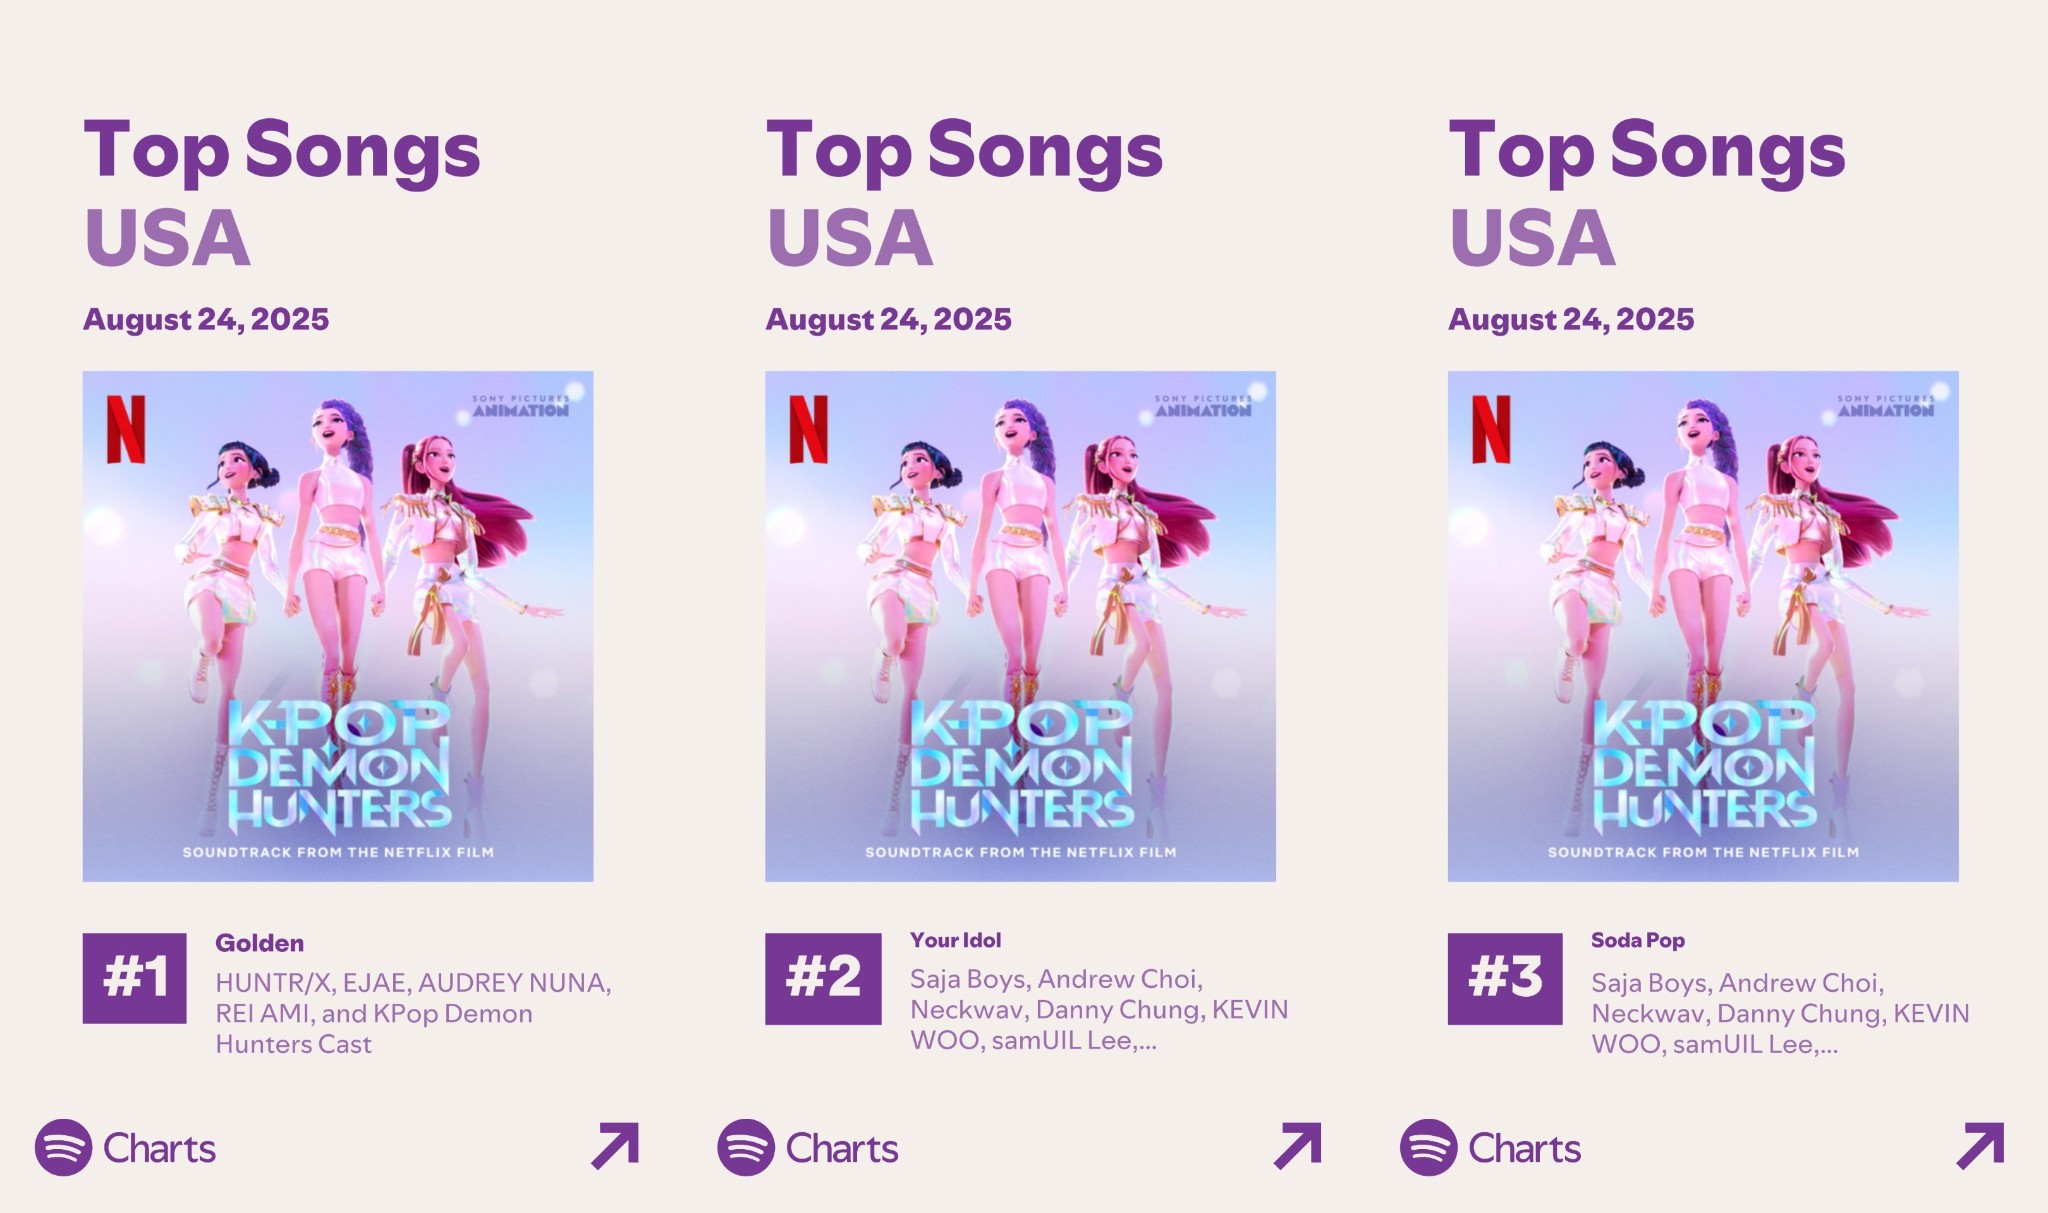Image resolution: width=2048 pixels, height=1213 pixels.
Task: Click the Charts label on the first card
Action: pyautogui.click(x=159, y=1148)
